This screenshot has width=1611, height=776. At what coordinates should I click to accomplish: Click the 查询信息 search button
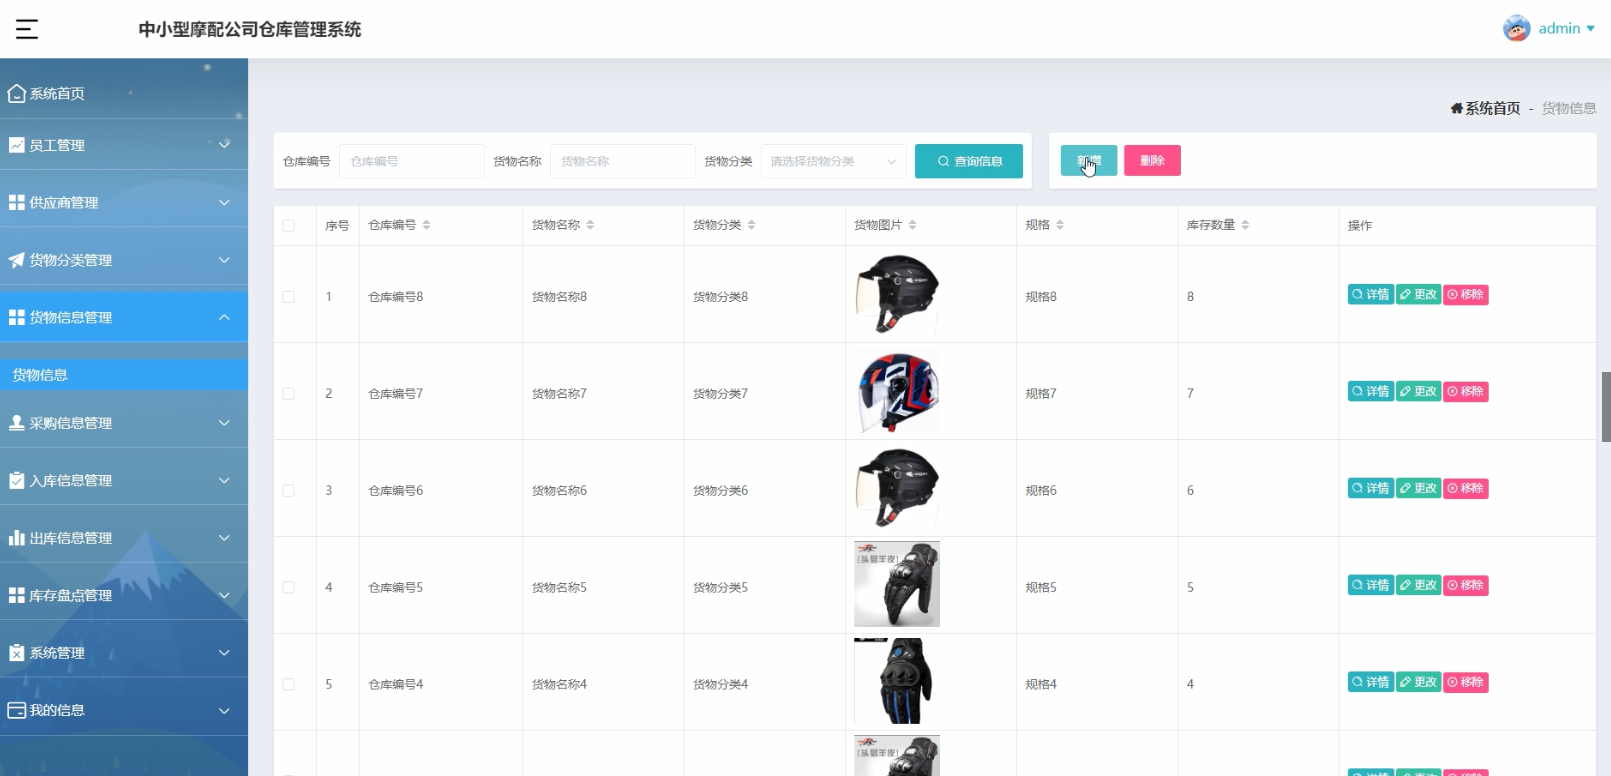tap(969, 161)
